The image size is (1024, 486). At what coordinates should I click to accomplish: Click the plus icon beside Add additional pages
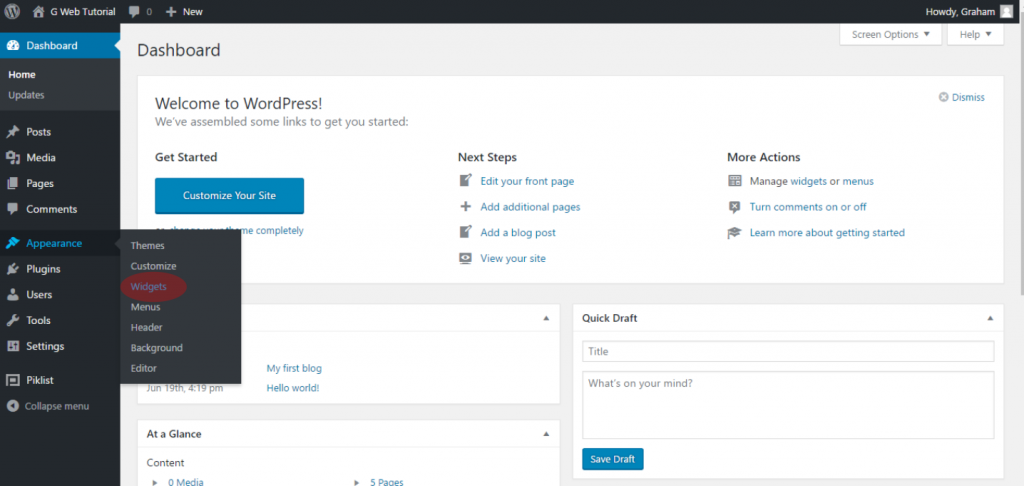point(466,206)
